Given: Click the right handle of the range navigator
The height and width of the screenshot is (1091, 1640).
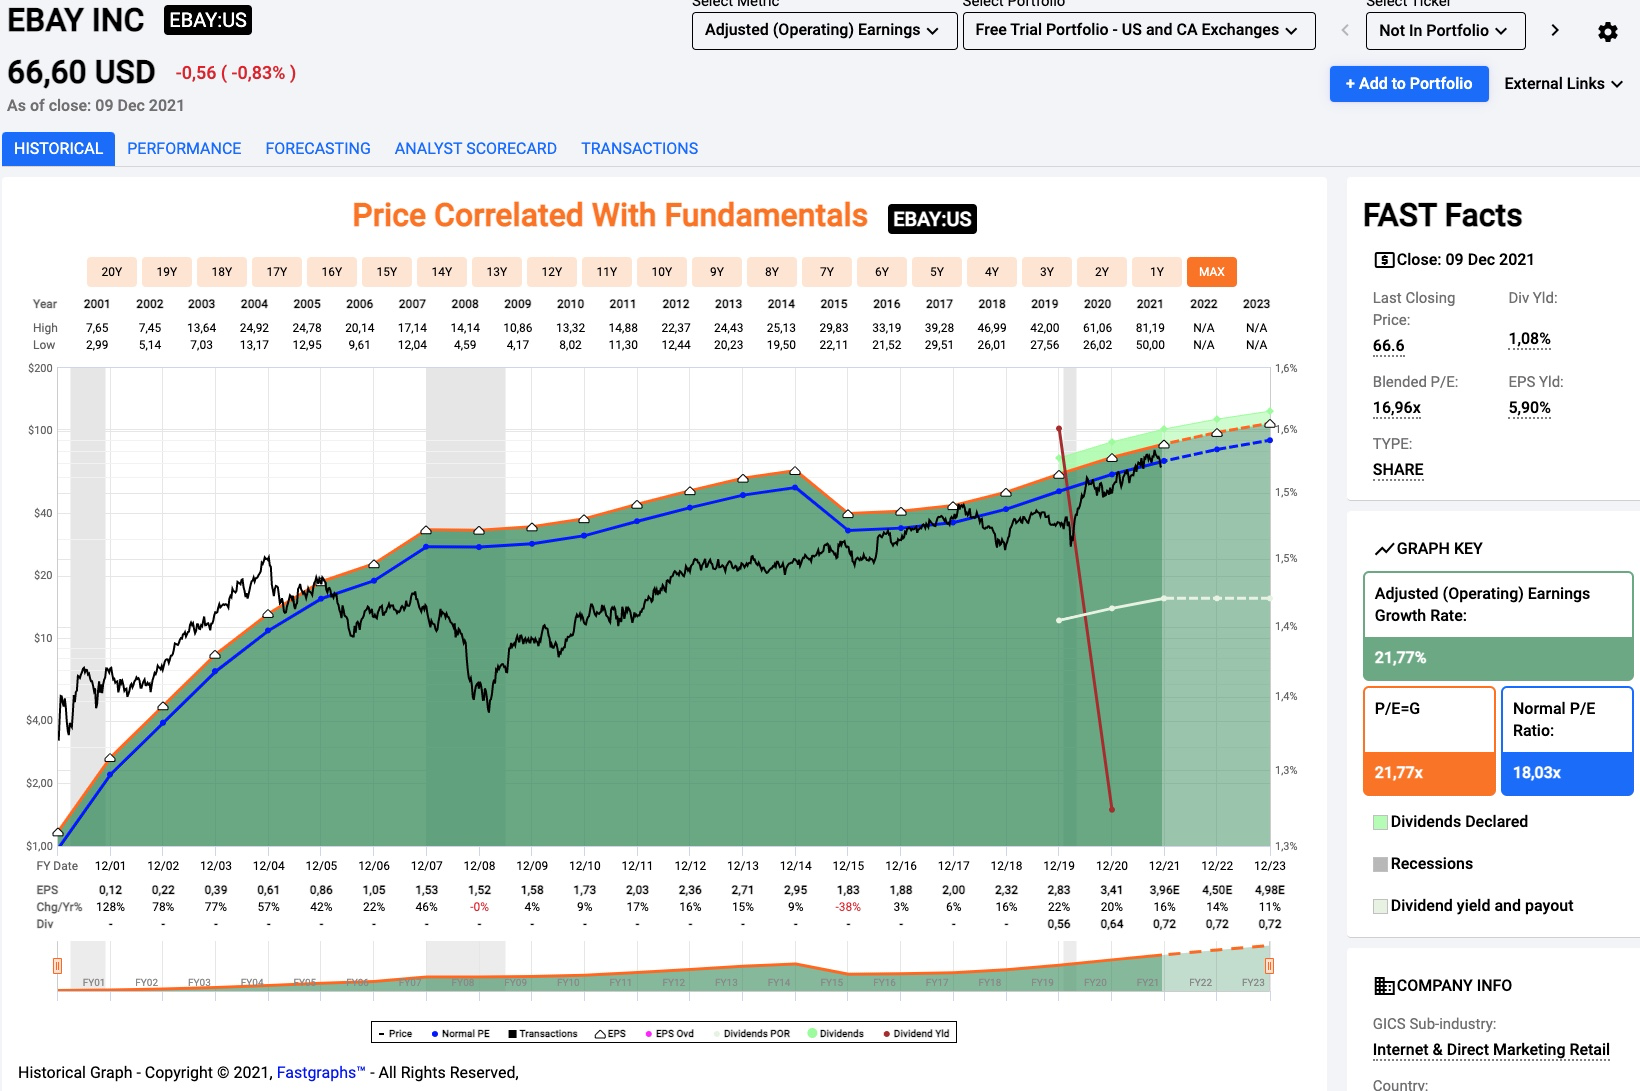Looking at the screenshot, I should coord(1269,966).
